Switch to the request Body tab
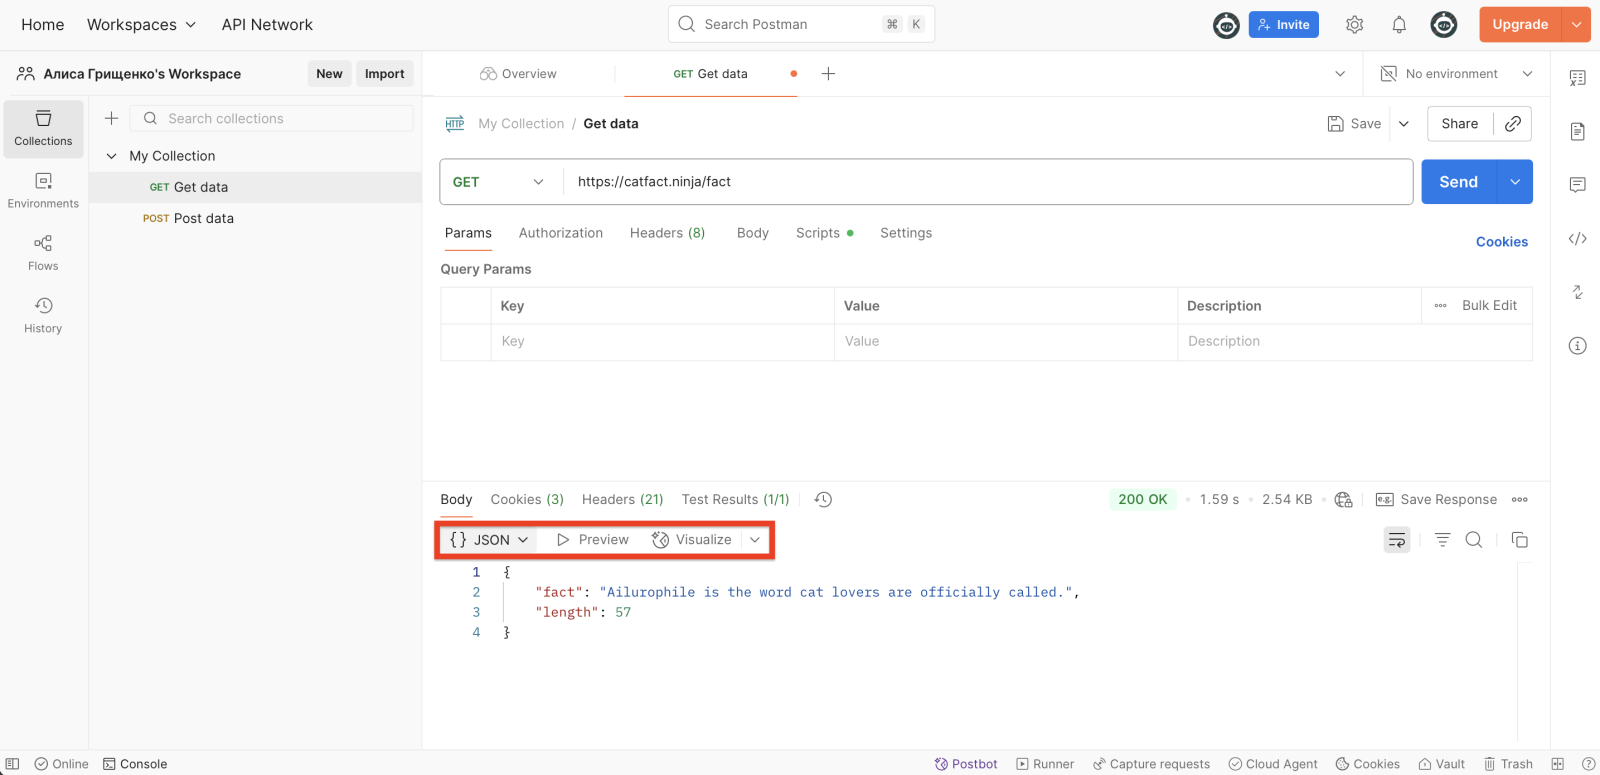This screenshot has width=1600, height=775. pyautogui.click(x=753, y=233)
